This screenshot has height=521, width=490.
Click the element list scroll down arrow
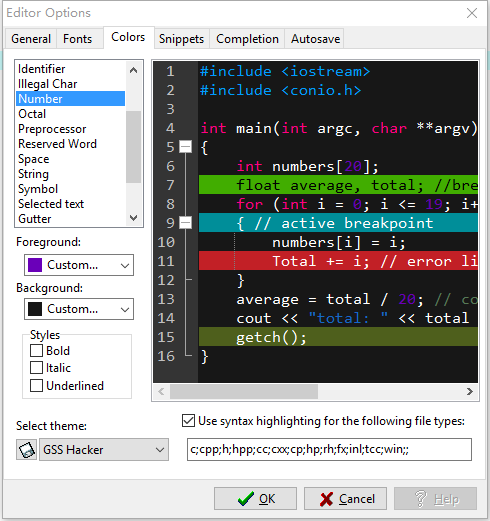(134, 218)
